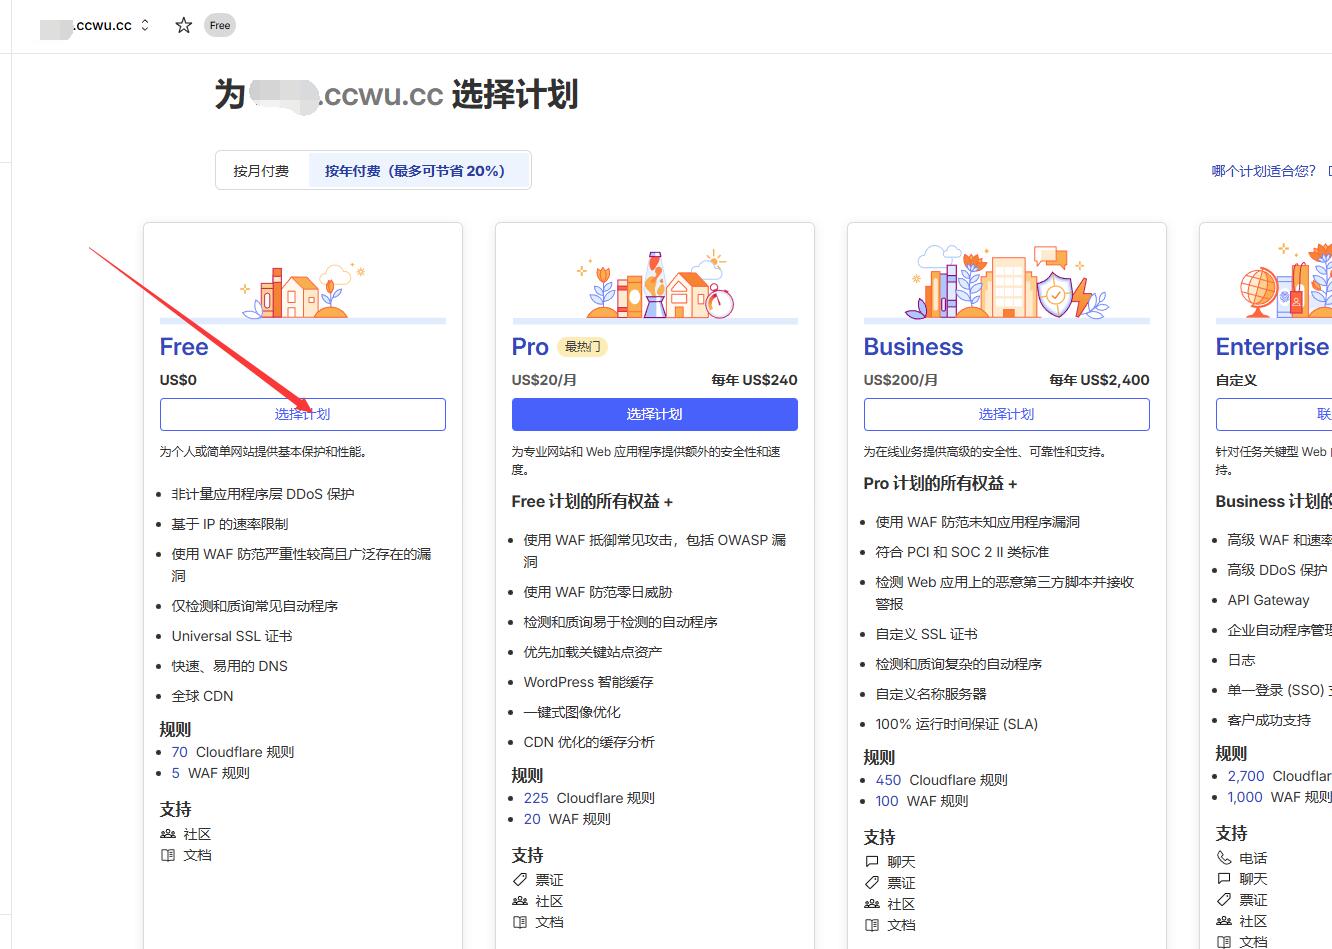Click the 聊天 chat icon in Enterprise support
Image resolution: width=1332 pixels, height=949 pixels.
coord(1224,879)
